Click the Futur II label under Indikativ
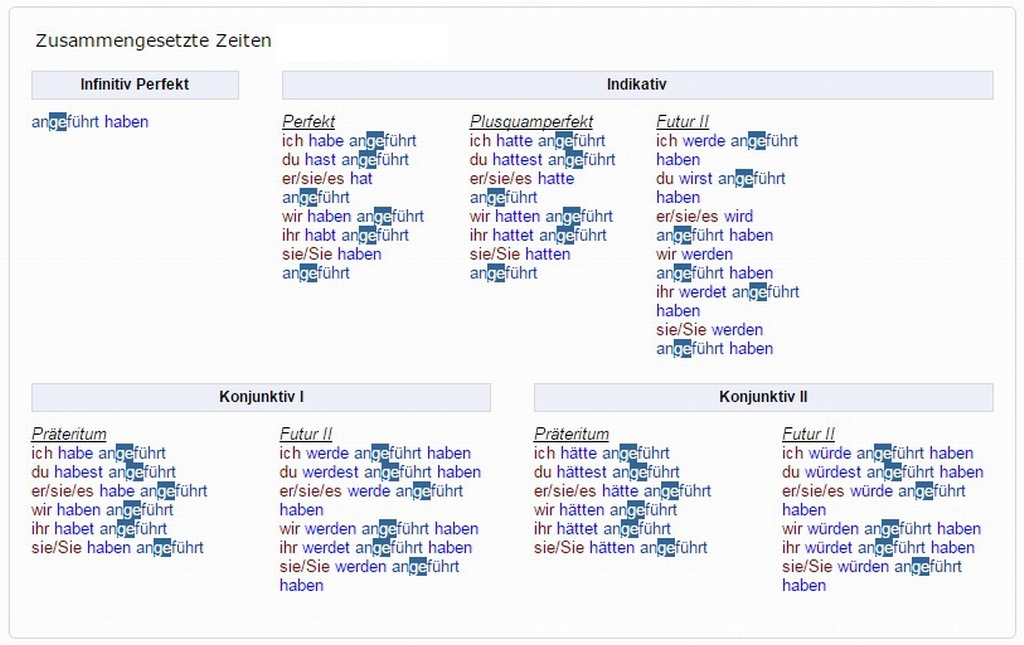This screenshot has height=645, width=1024. click(x=682, y=122)
